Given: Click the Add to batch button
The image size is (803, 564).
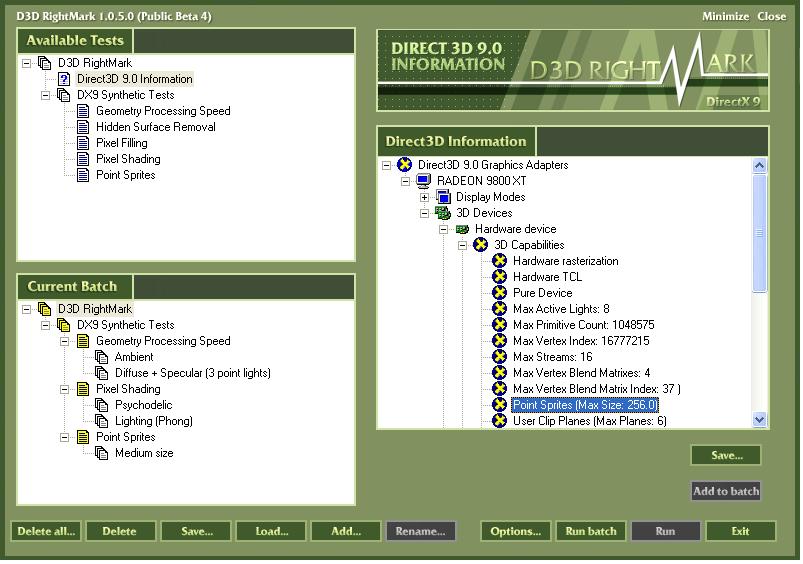Looking at the screenshot, I should pyautogui.click(x=726, y=491).
